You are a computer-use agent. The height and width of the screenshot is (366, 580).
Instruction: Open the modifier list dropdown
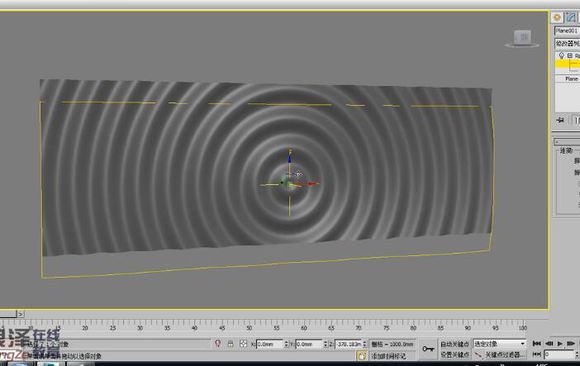pyautogui.click(x=567, y=44)
